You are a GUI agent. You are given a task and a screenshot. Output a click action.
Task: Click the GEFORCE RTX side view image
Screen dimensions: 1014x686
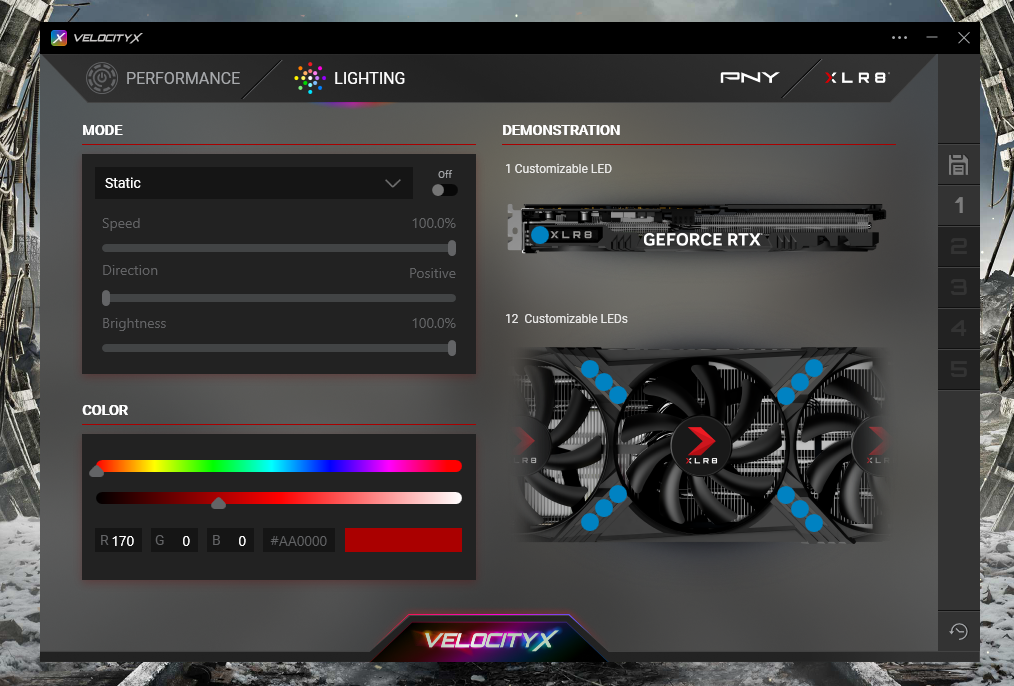point(696,228)
